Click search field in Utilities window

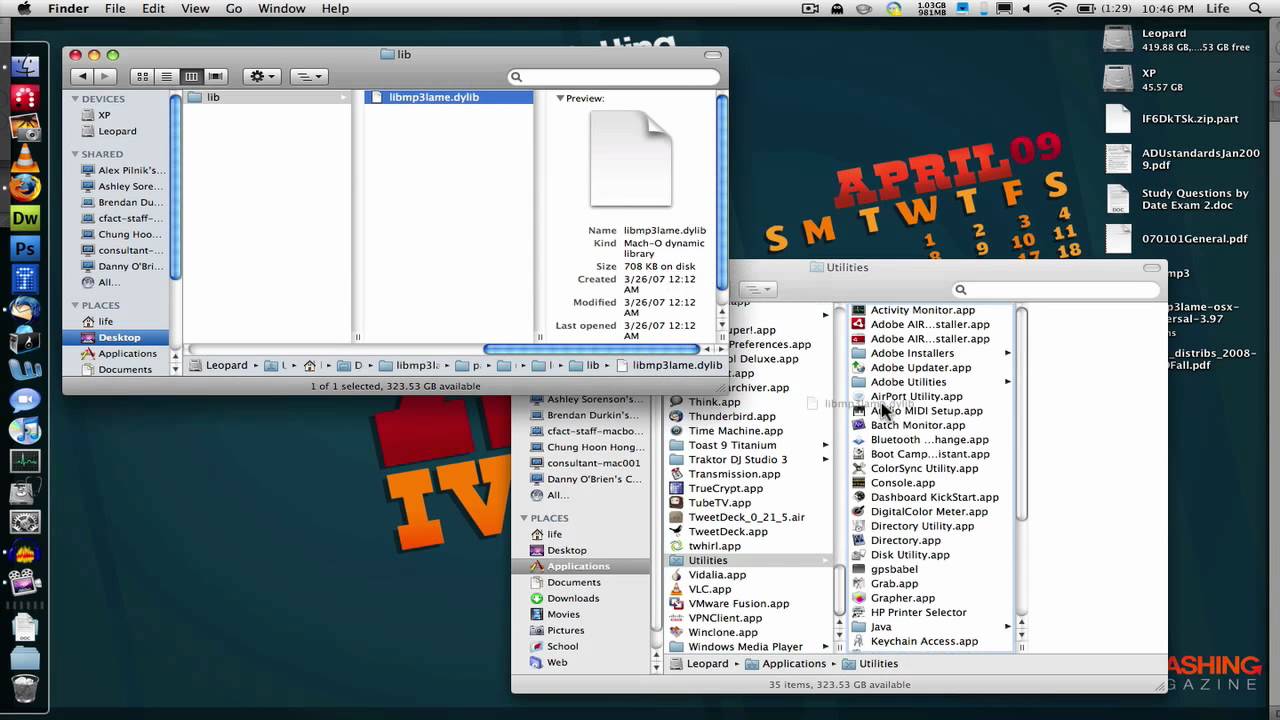click(1057, 290)
